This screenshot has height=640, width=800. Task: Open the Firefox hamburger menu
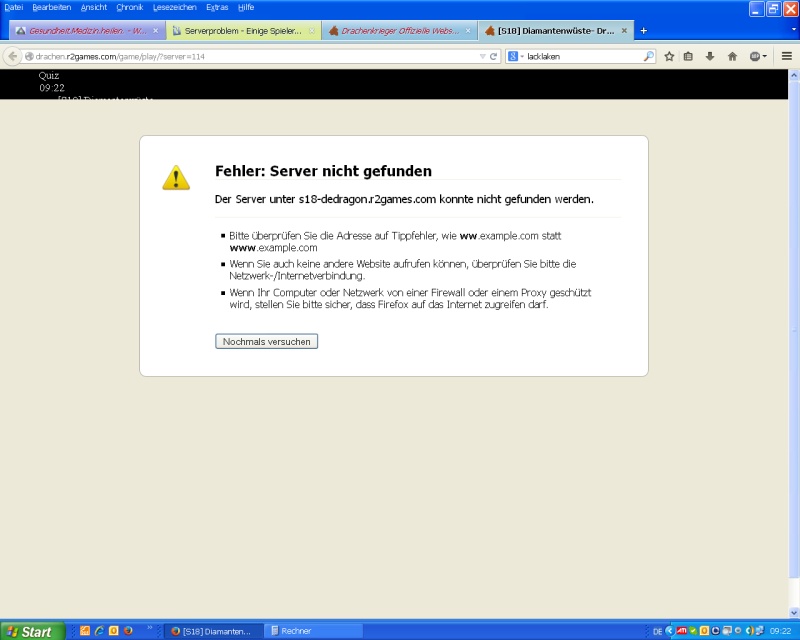click(x=787, y=56)
